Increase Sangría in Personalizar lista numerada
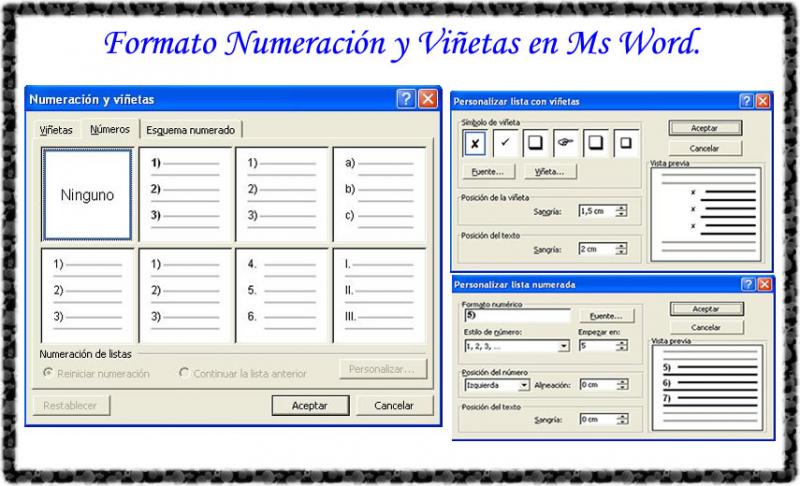Screen dimensions: 800x486 point(622,416)
